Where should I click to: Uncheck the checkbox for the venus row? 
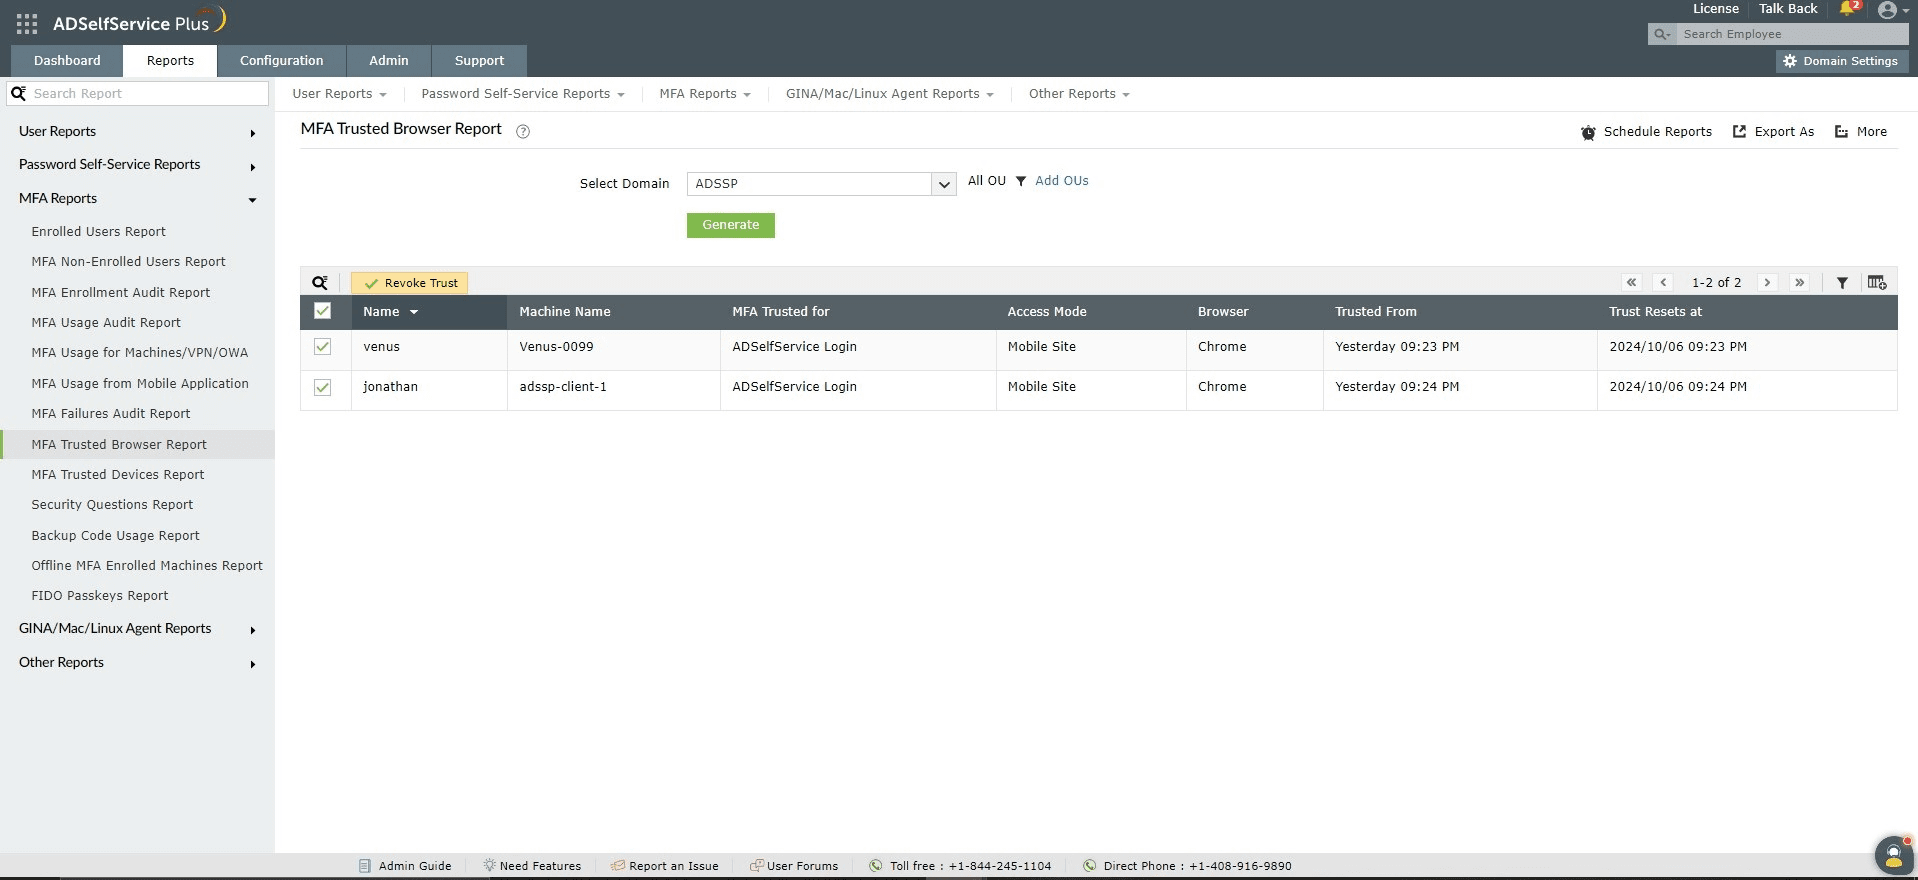tap(322, 347)
